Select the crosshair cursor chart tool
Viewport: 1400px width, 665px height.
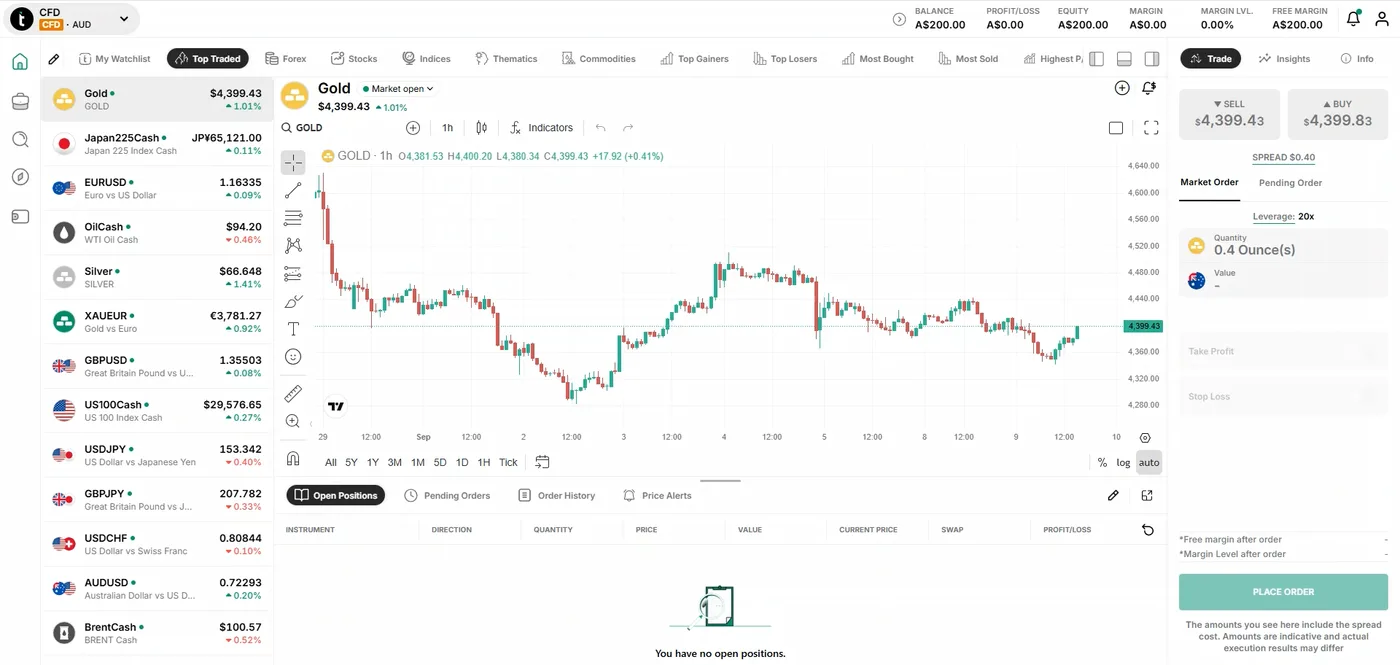click(x=293, y=163)
